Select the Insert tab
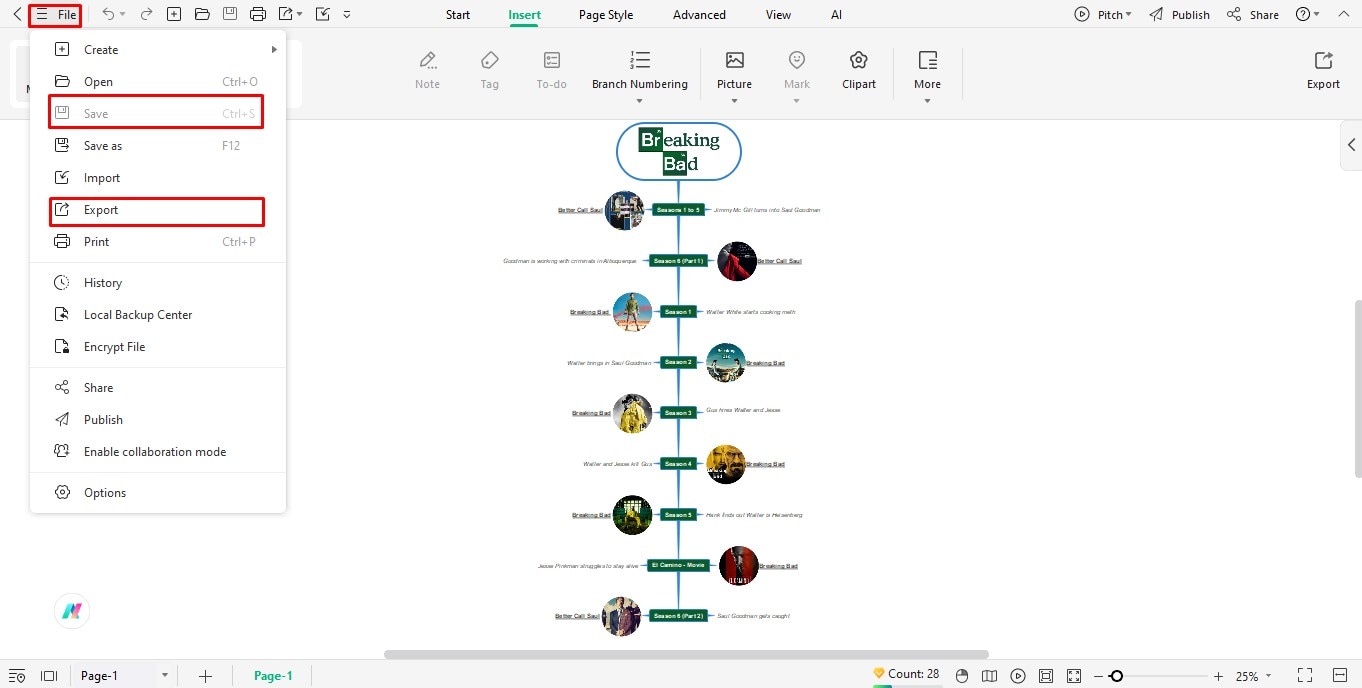Viewport: 1362px width, 688px height. point(524,15)
